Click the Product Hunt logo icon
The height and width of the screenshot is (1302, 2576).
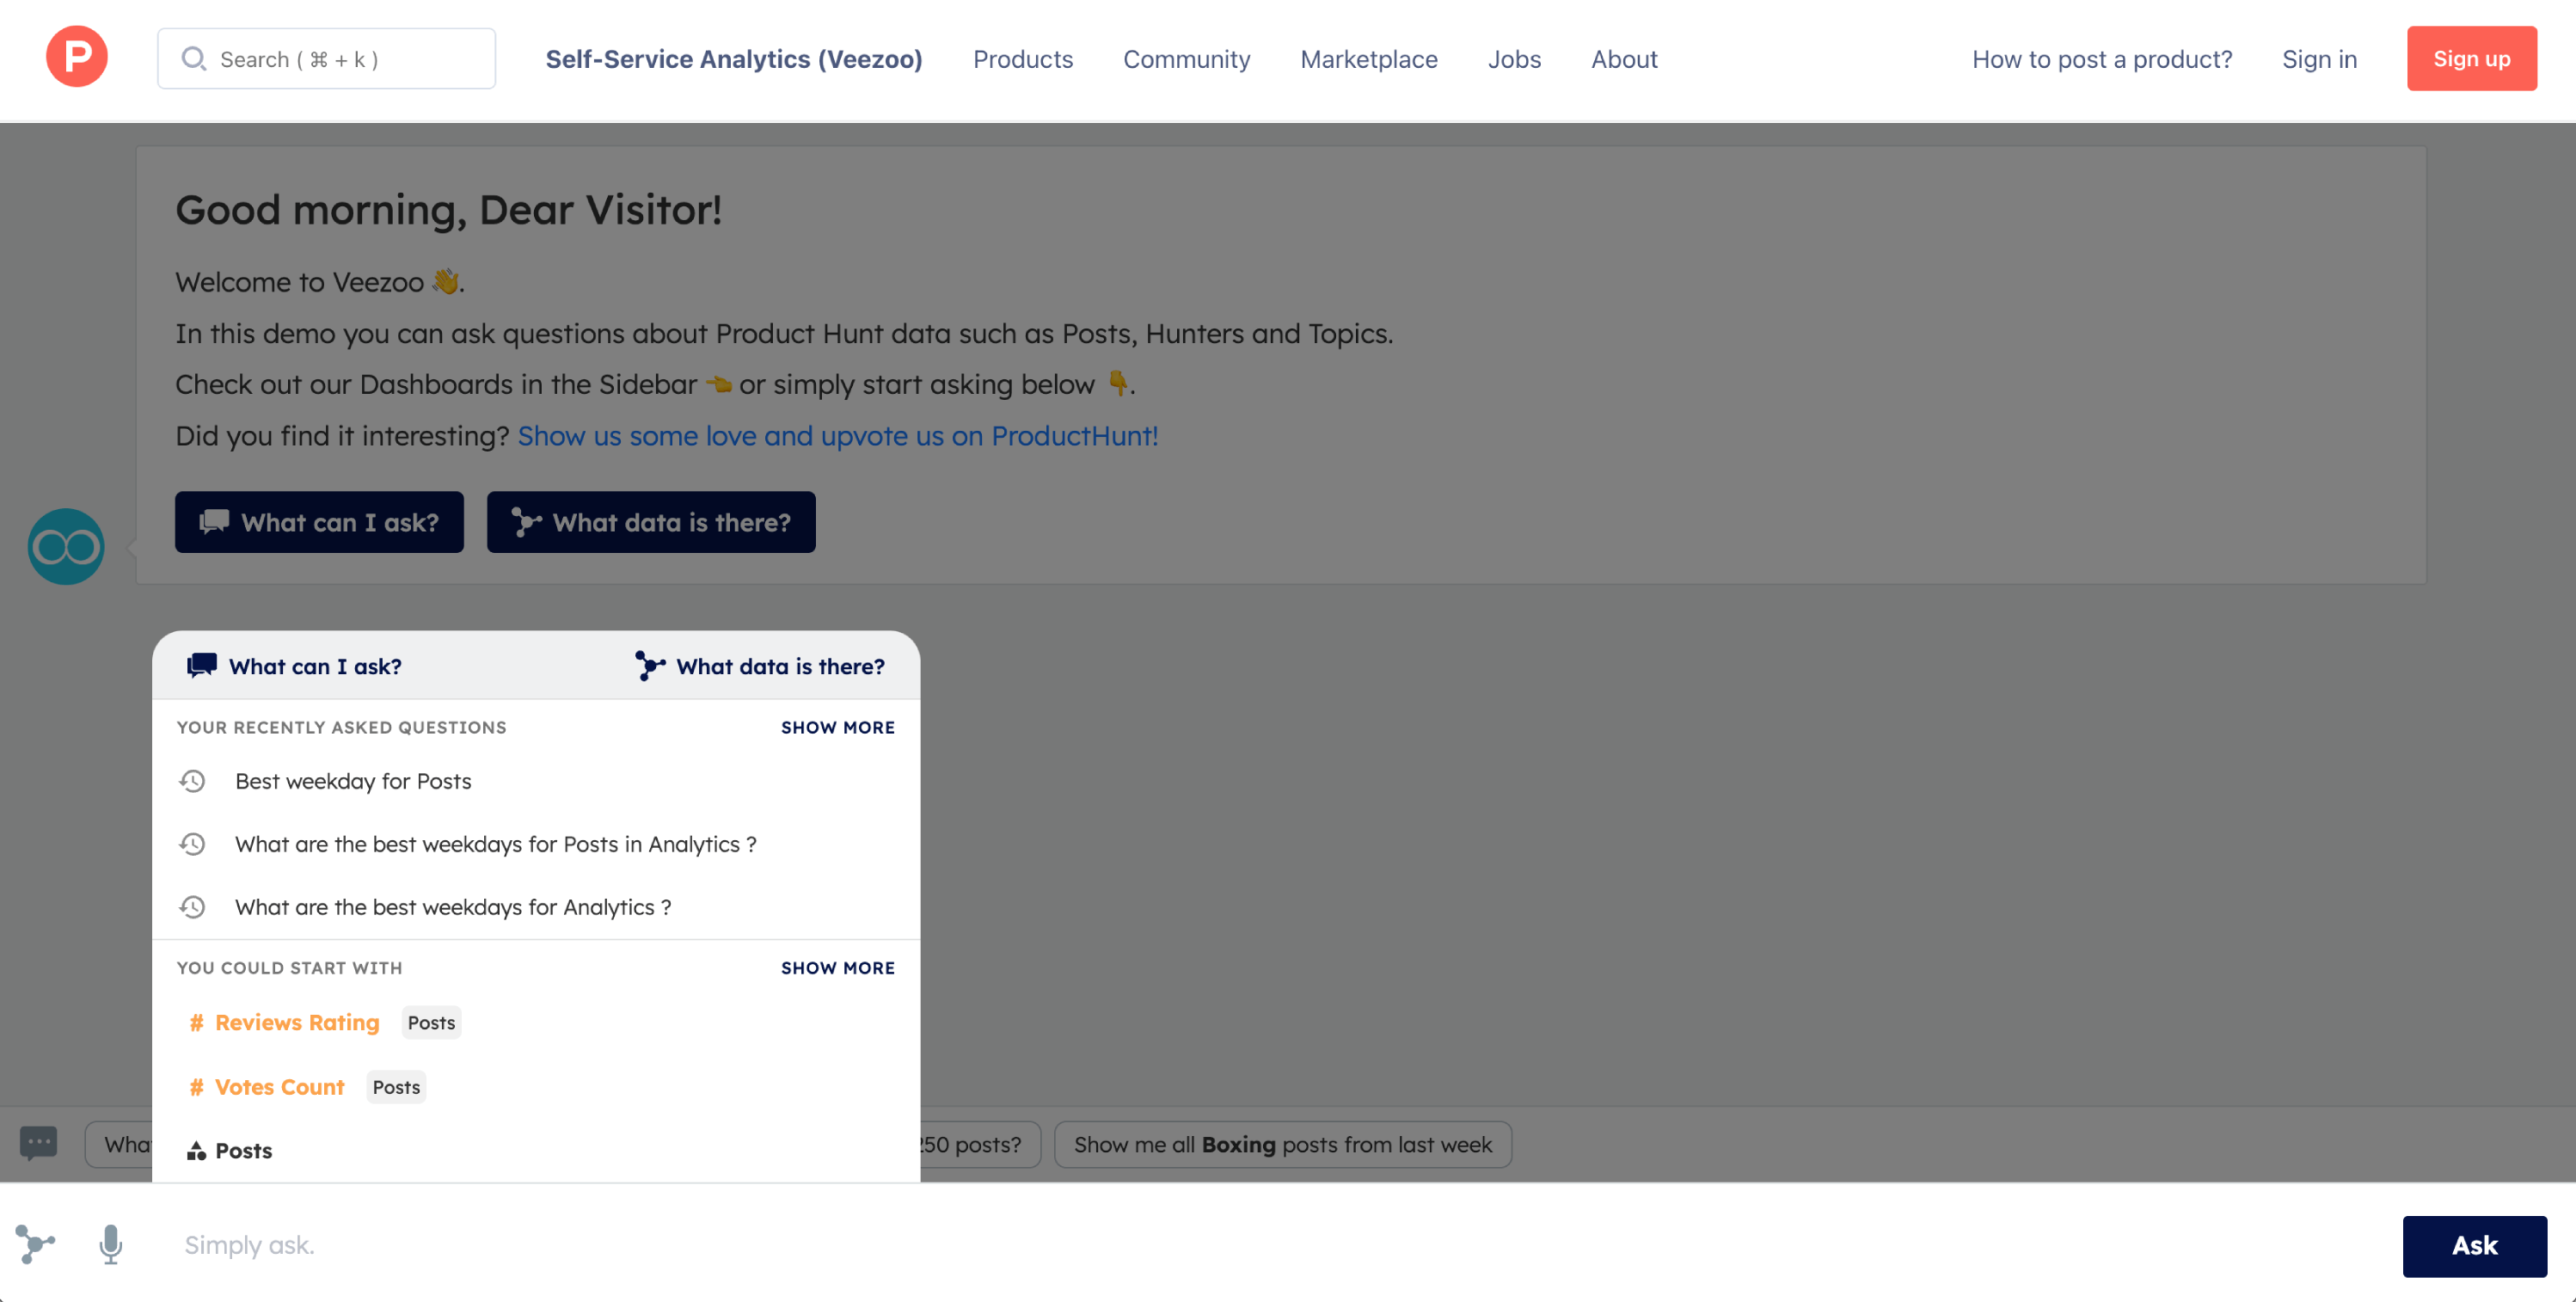[77, 57]
